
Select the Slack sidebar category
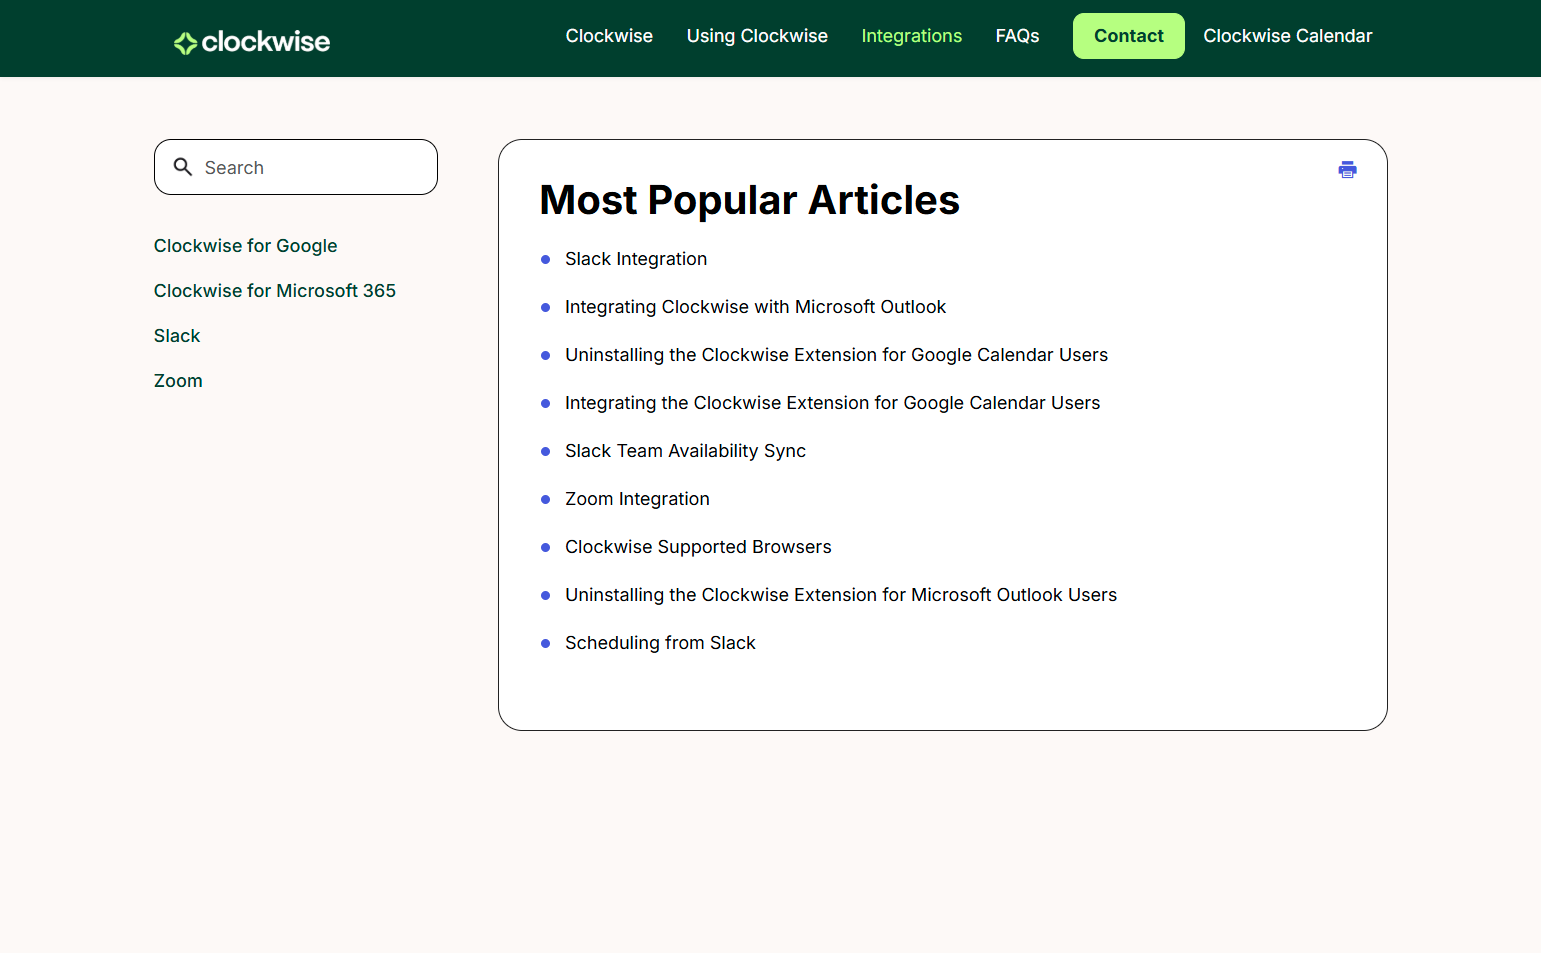[x=177, y=336]
